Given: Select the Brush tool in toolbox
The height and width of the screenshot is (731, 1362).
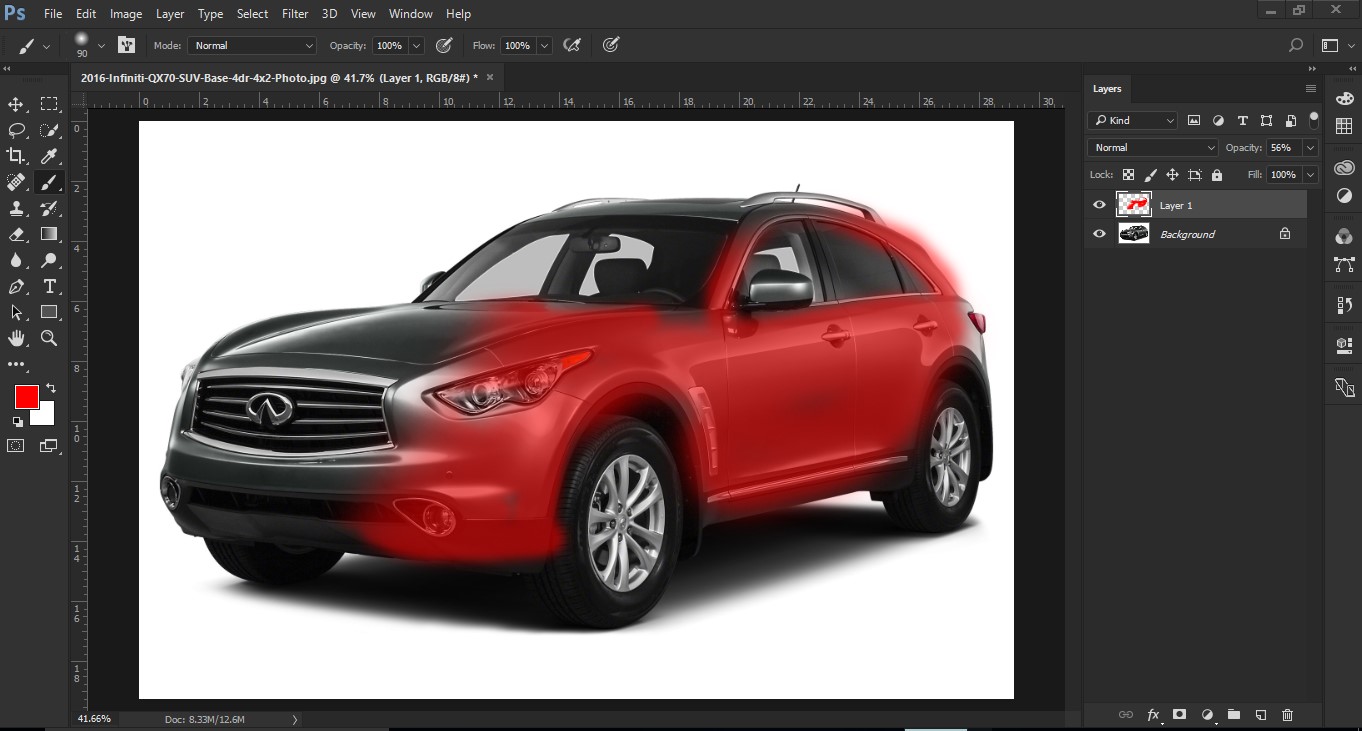Looking at the screenshot, I should click(x=49, y=182).
